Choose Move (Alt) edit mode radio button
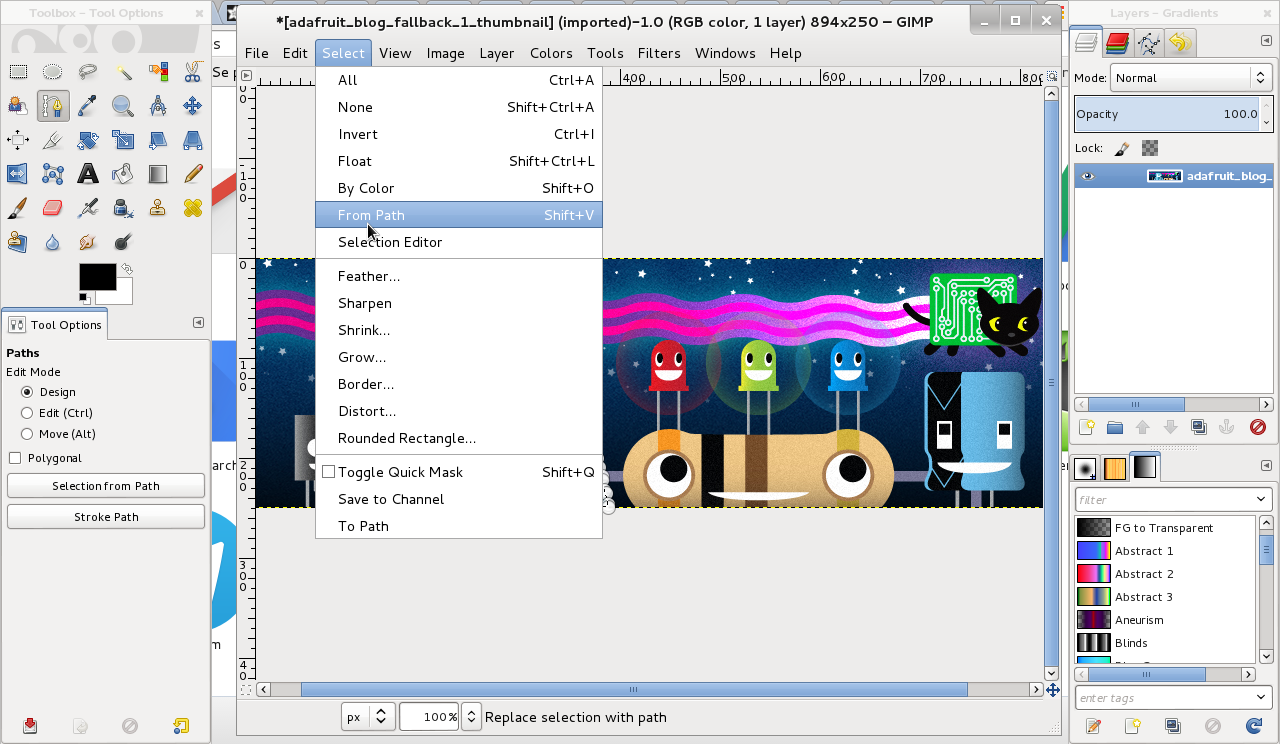 pos(27,434)
